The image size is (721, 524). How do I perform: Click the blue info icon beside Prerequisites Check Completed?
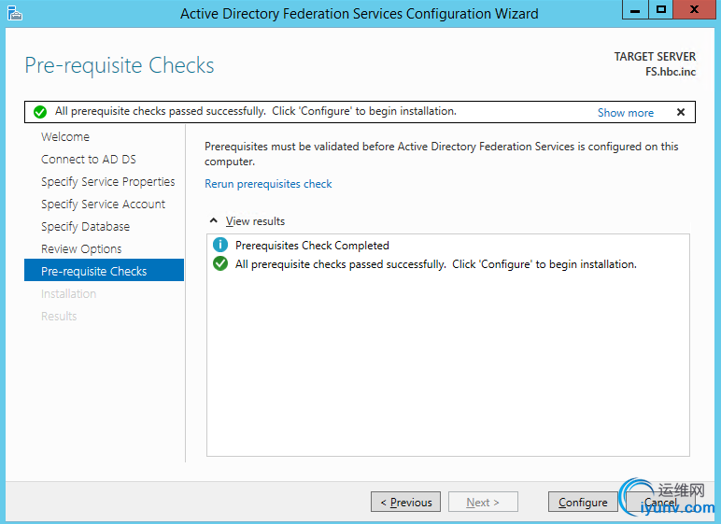[220, 245]
